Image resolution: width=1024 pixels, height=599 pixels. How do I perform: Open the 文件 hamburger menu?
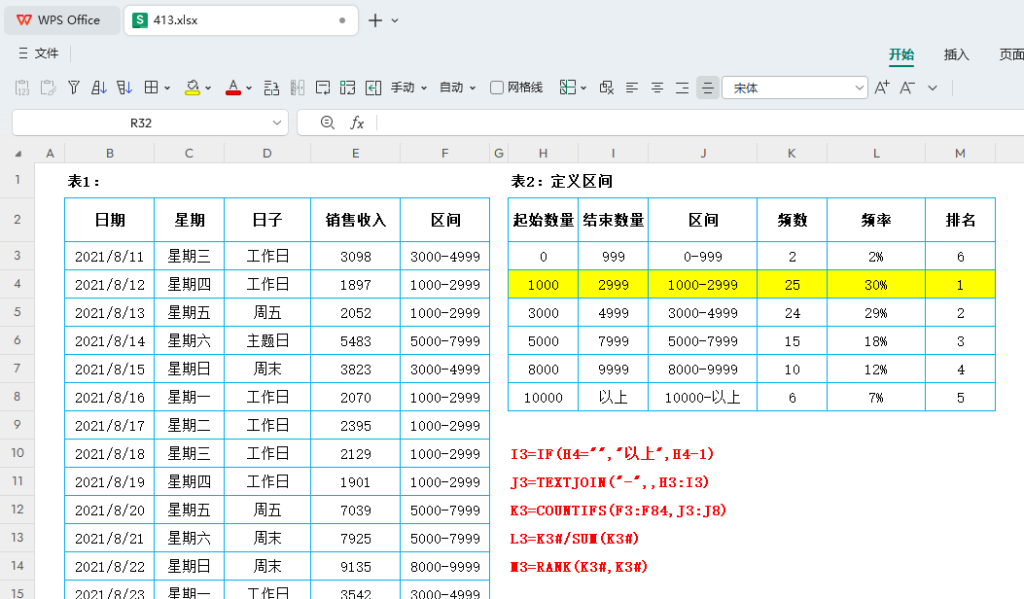38,54
